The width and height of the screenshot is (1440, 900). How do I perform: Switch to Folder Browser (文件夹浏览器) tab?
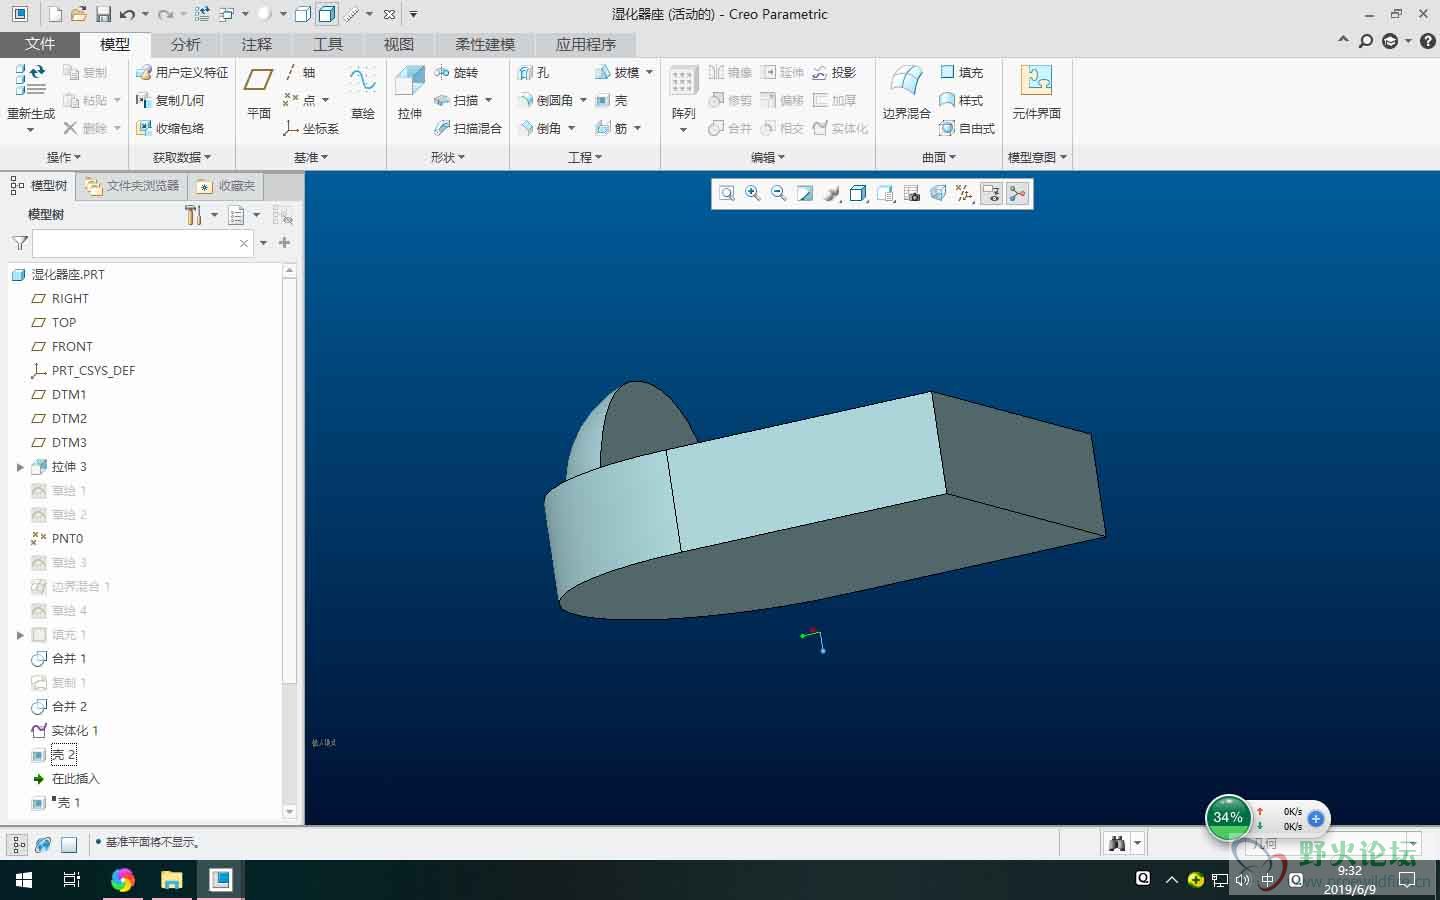[x=132, y=186]
